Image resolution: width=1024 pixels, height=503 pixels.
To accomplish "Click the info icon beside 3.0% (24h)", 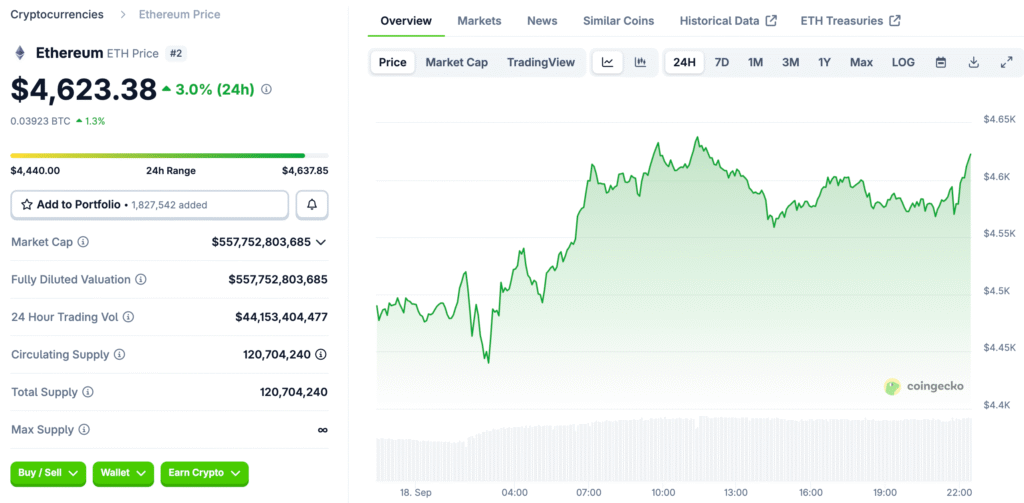I will coord(266,89).
